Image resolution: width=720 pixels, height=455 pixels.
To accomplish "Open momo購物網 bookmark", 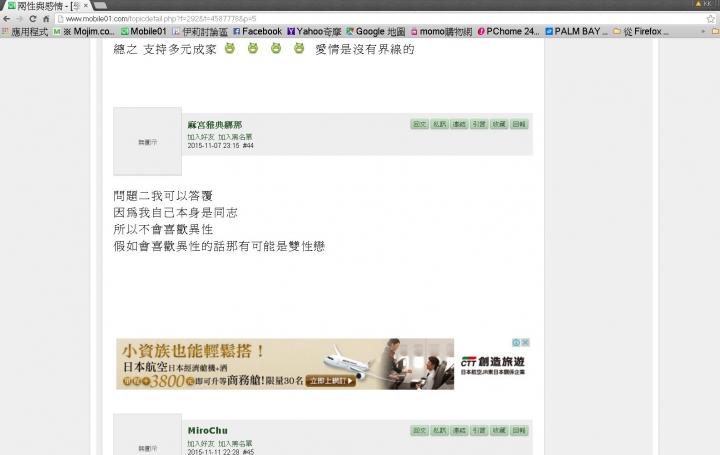I will point(441,32).
